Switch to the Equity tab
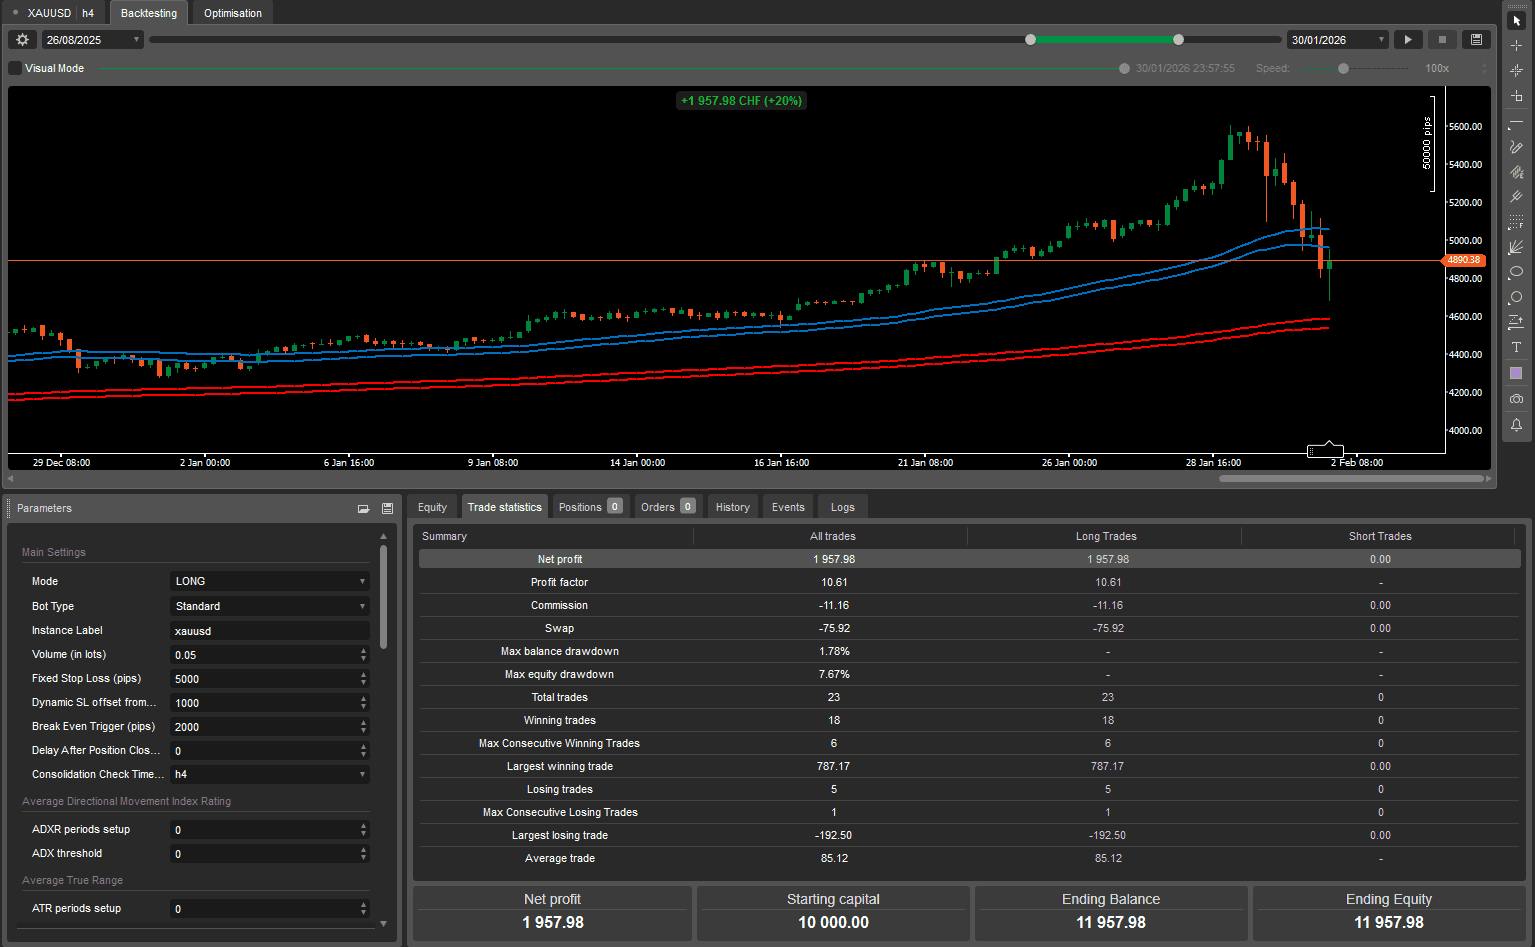1535x947 pixels. coord(432,507)
